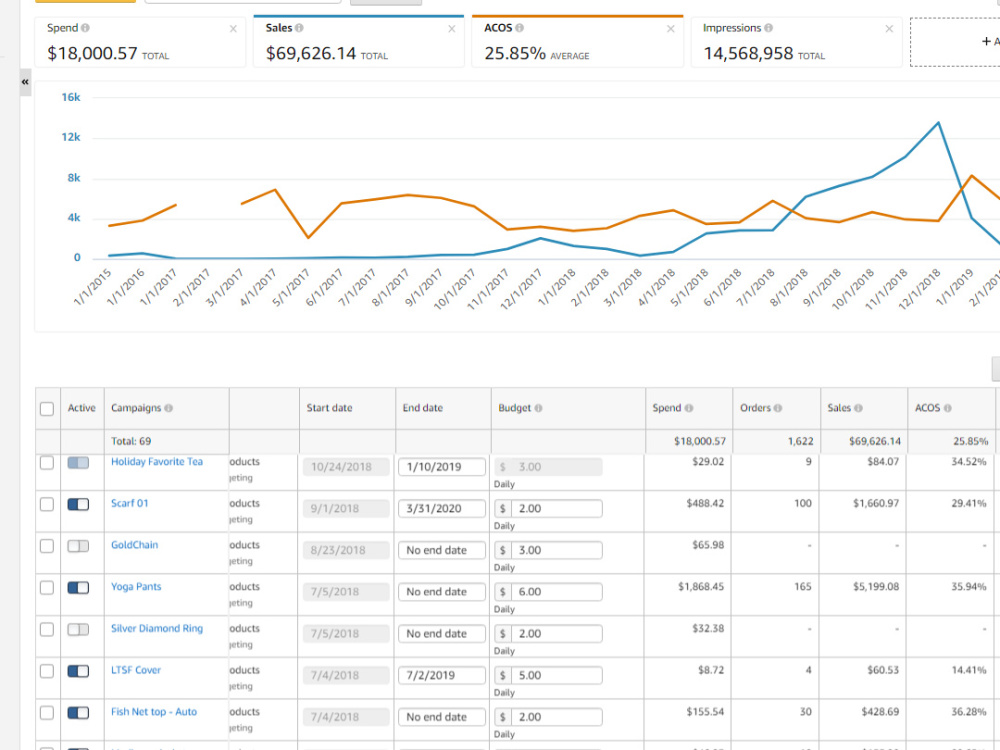This screenshot has height=750, width=1000.
Task: Check the Holiday Favorite Tea row checkbox
Action: (x=47, y=463)
